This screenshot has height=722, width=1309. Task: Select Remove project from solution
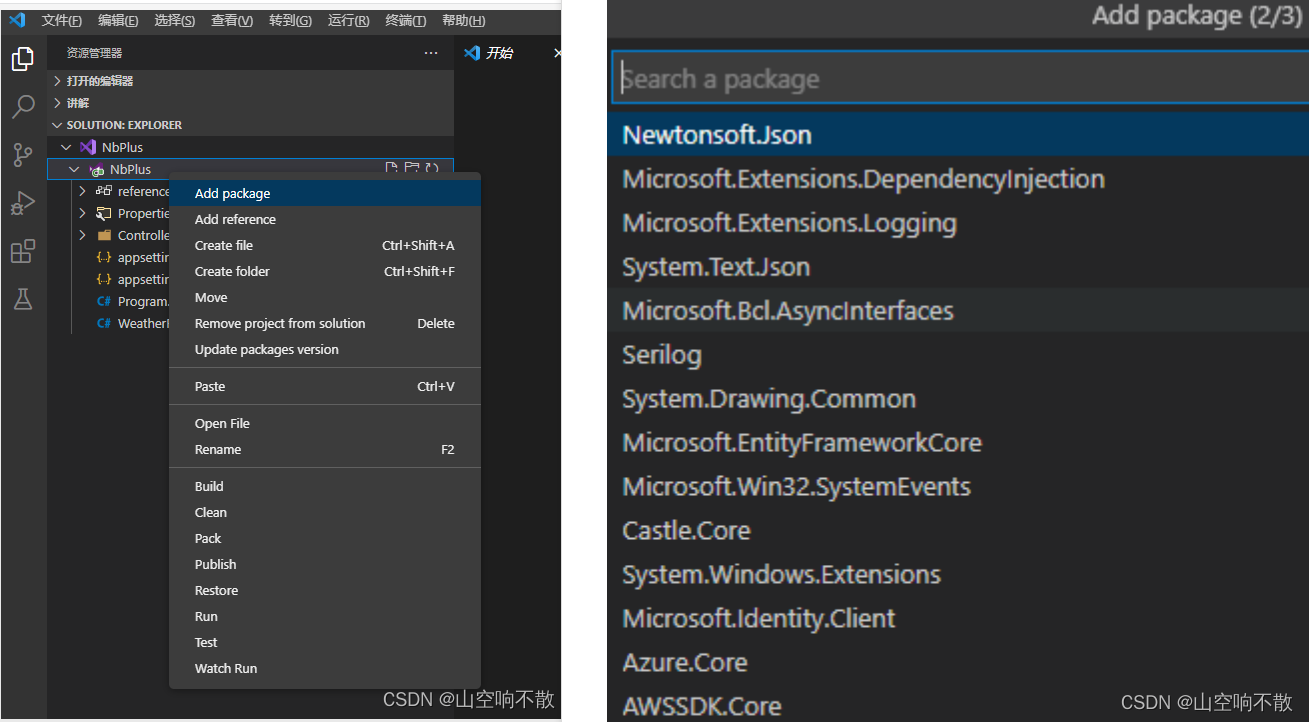325,323
